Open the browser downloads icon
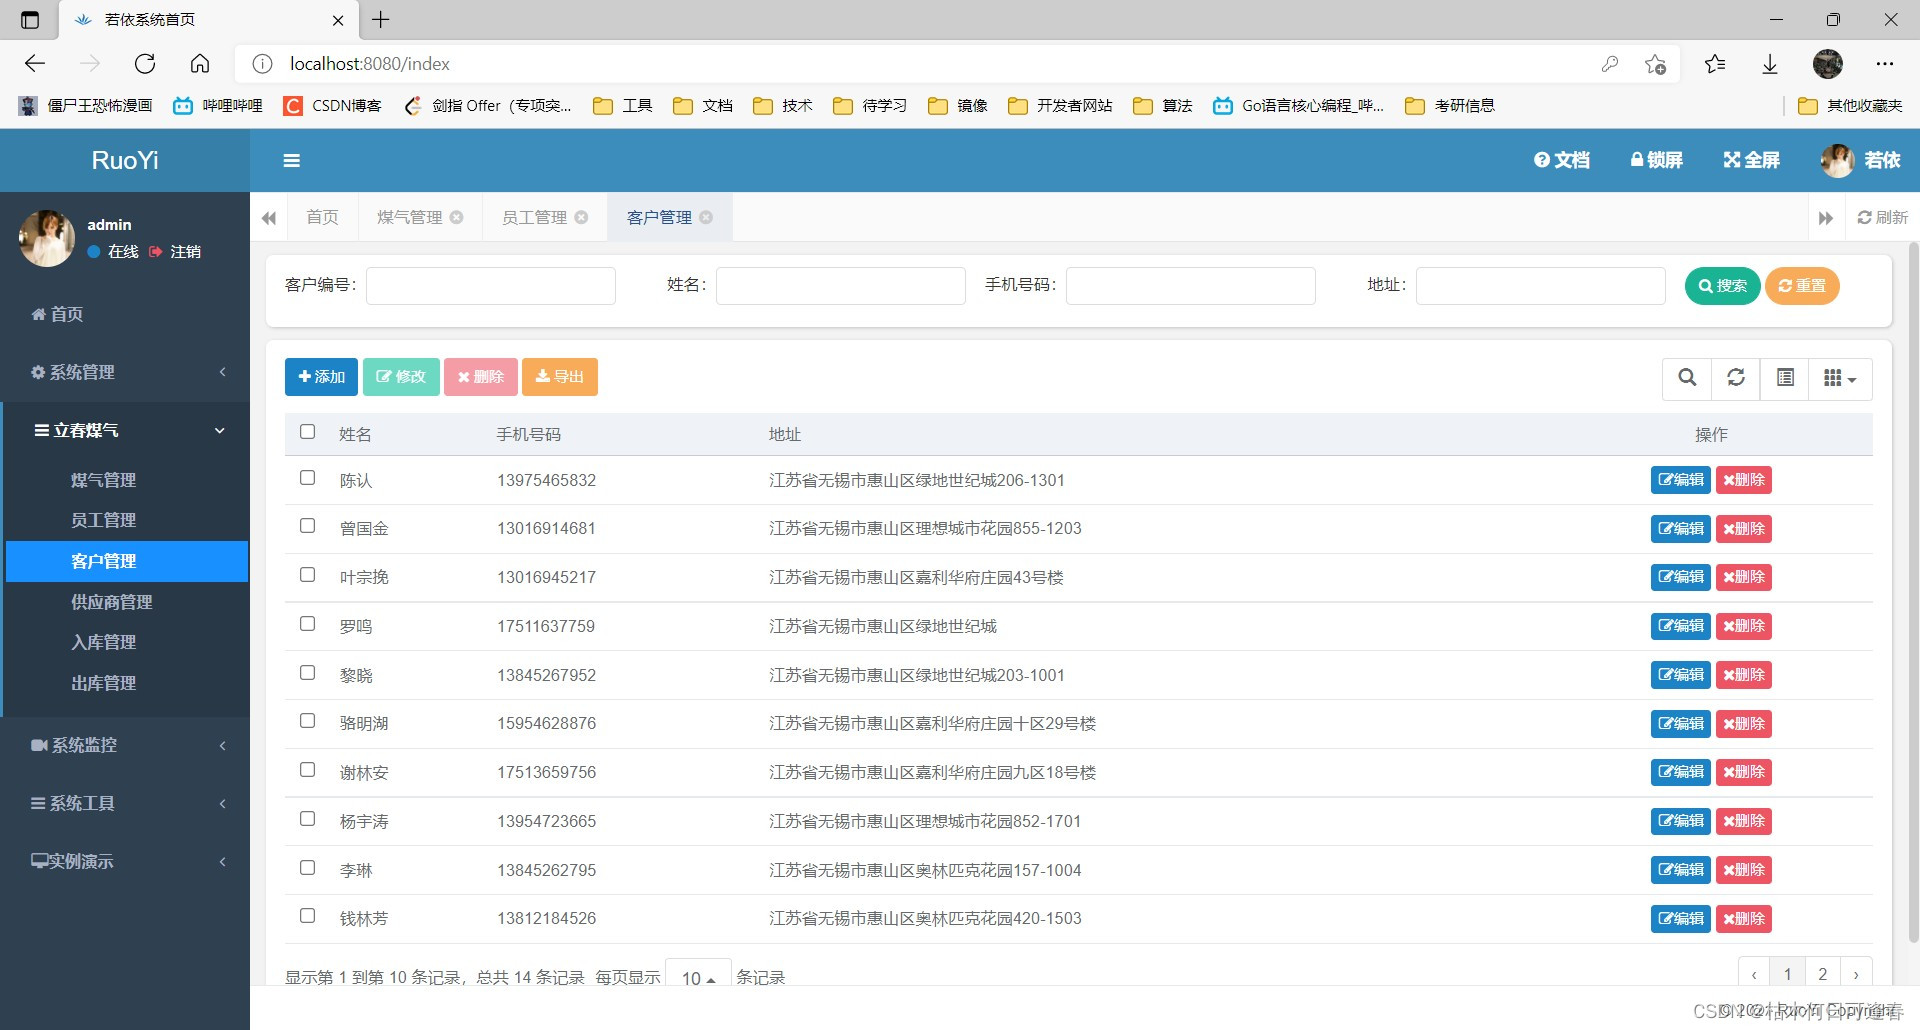This screenshot has height=1030, width=1920. point(1770,64)
